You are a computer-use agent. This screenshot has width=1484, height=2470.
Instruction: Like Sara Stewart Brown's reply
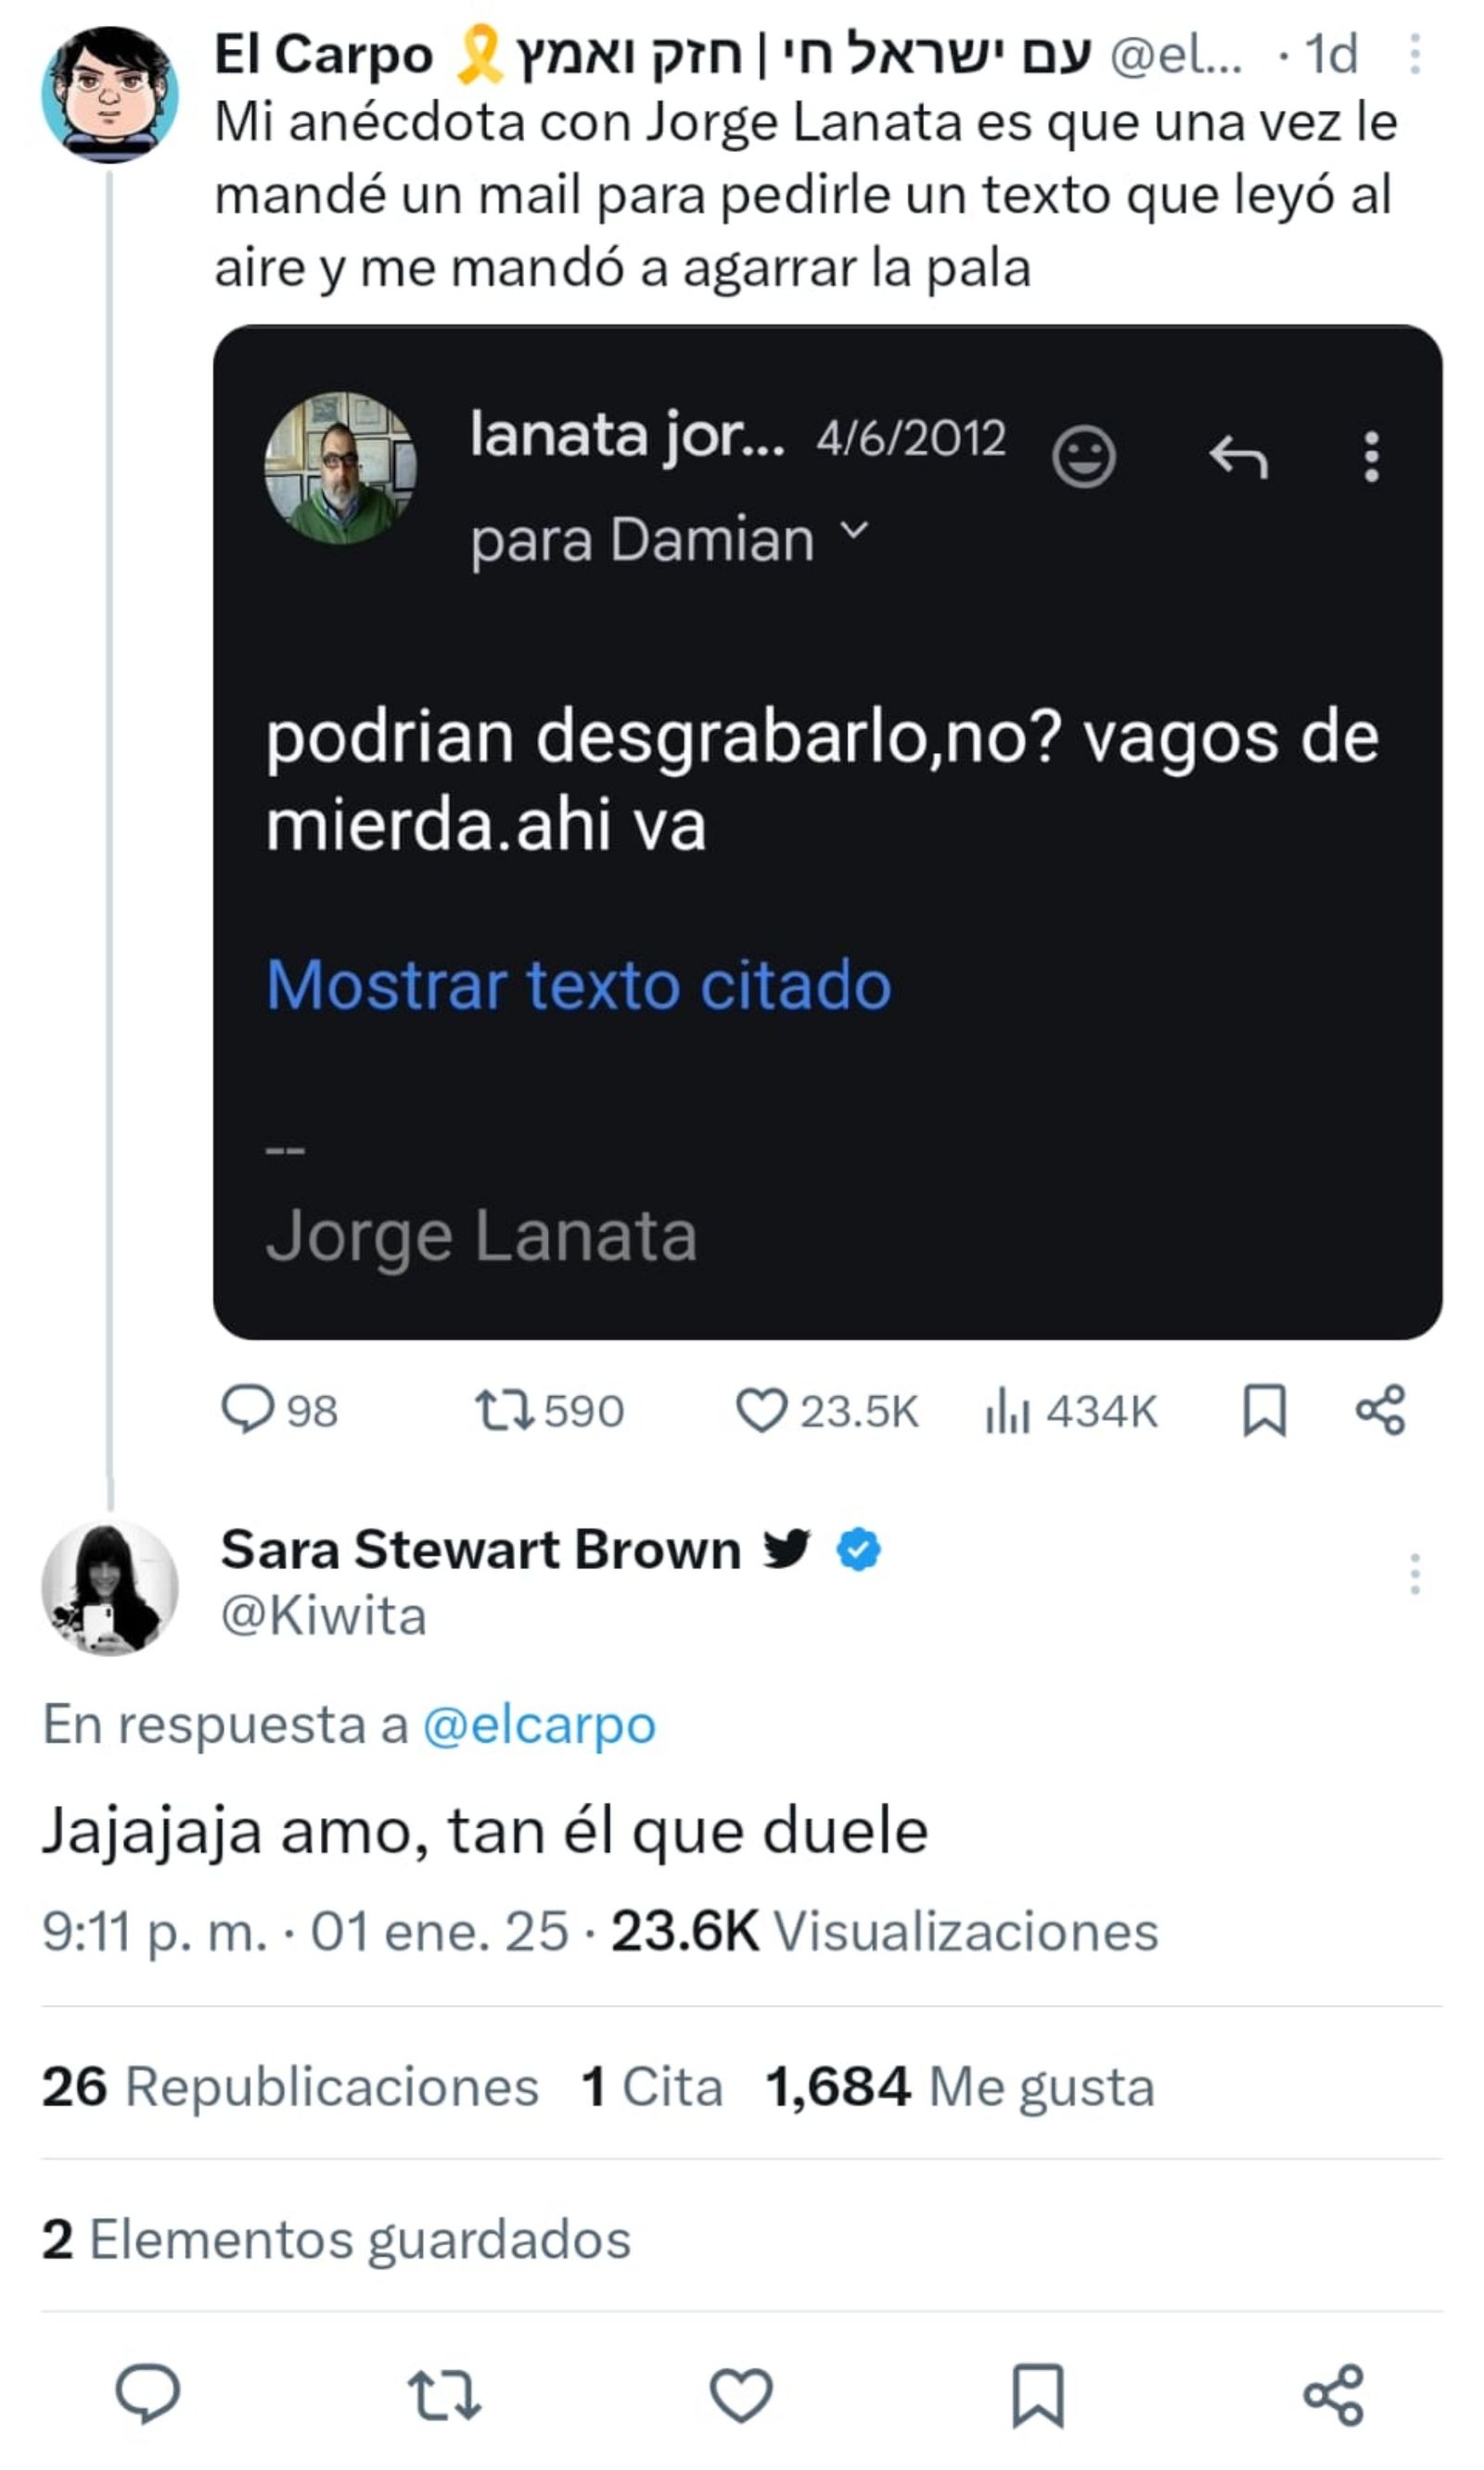(741, 2395)
